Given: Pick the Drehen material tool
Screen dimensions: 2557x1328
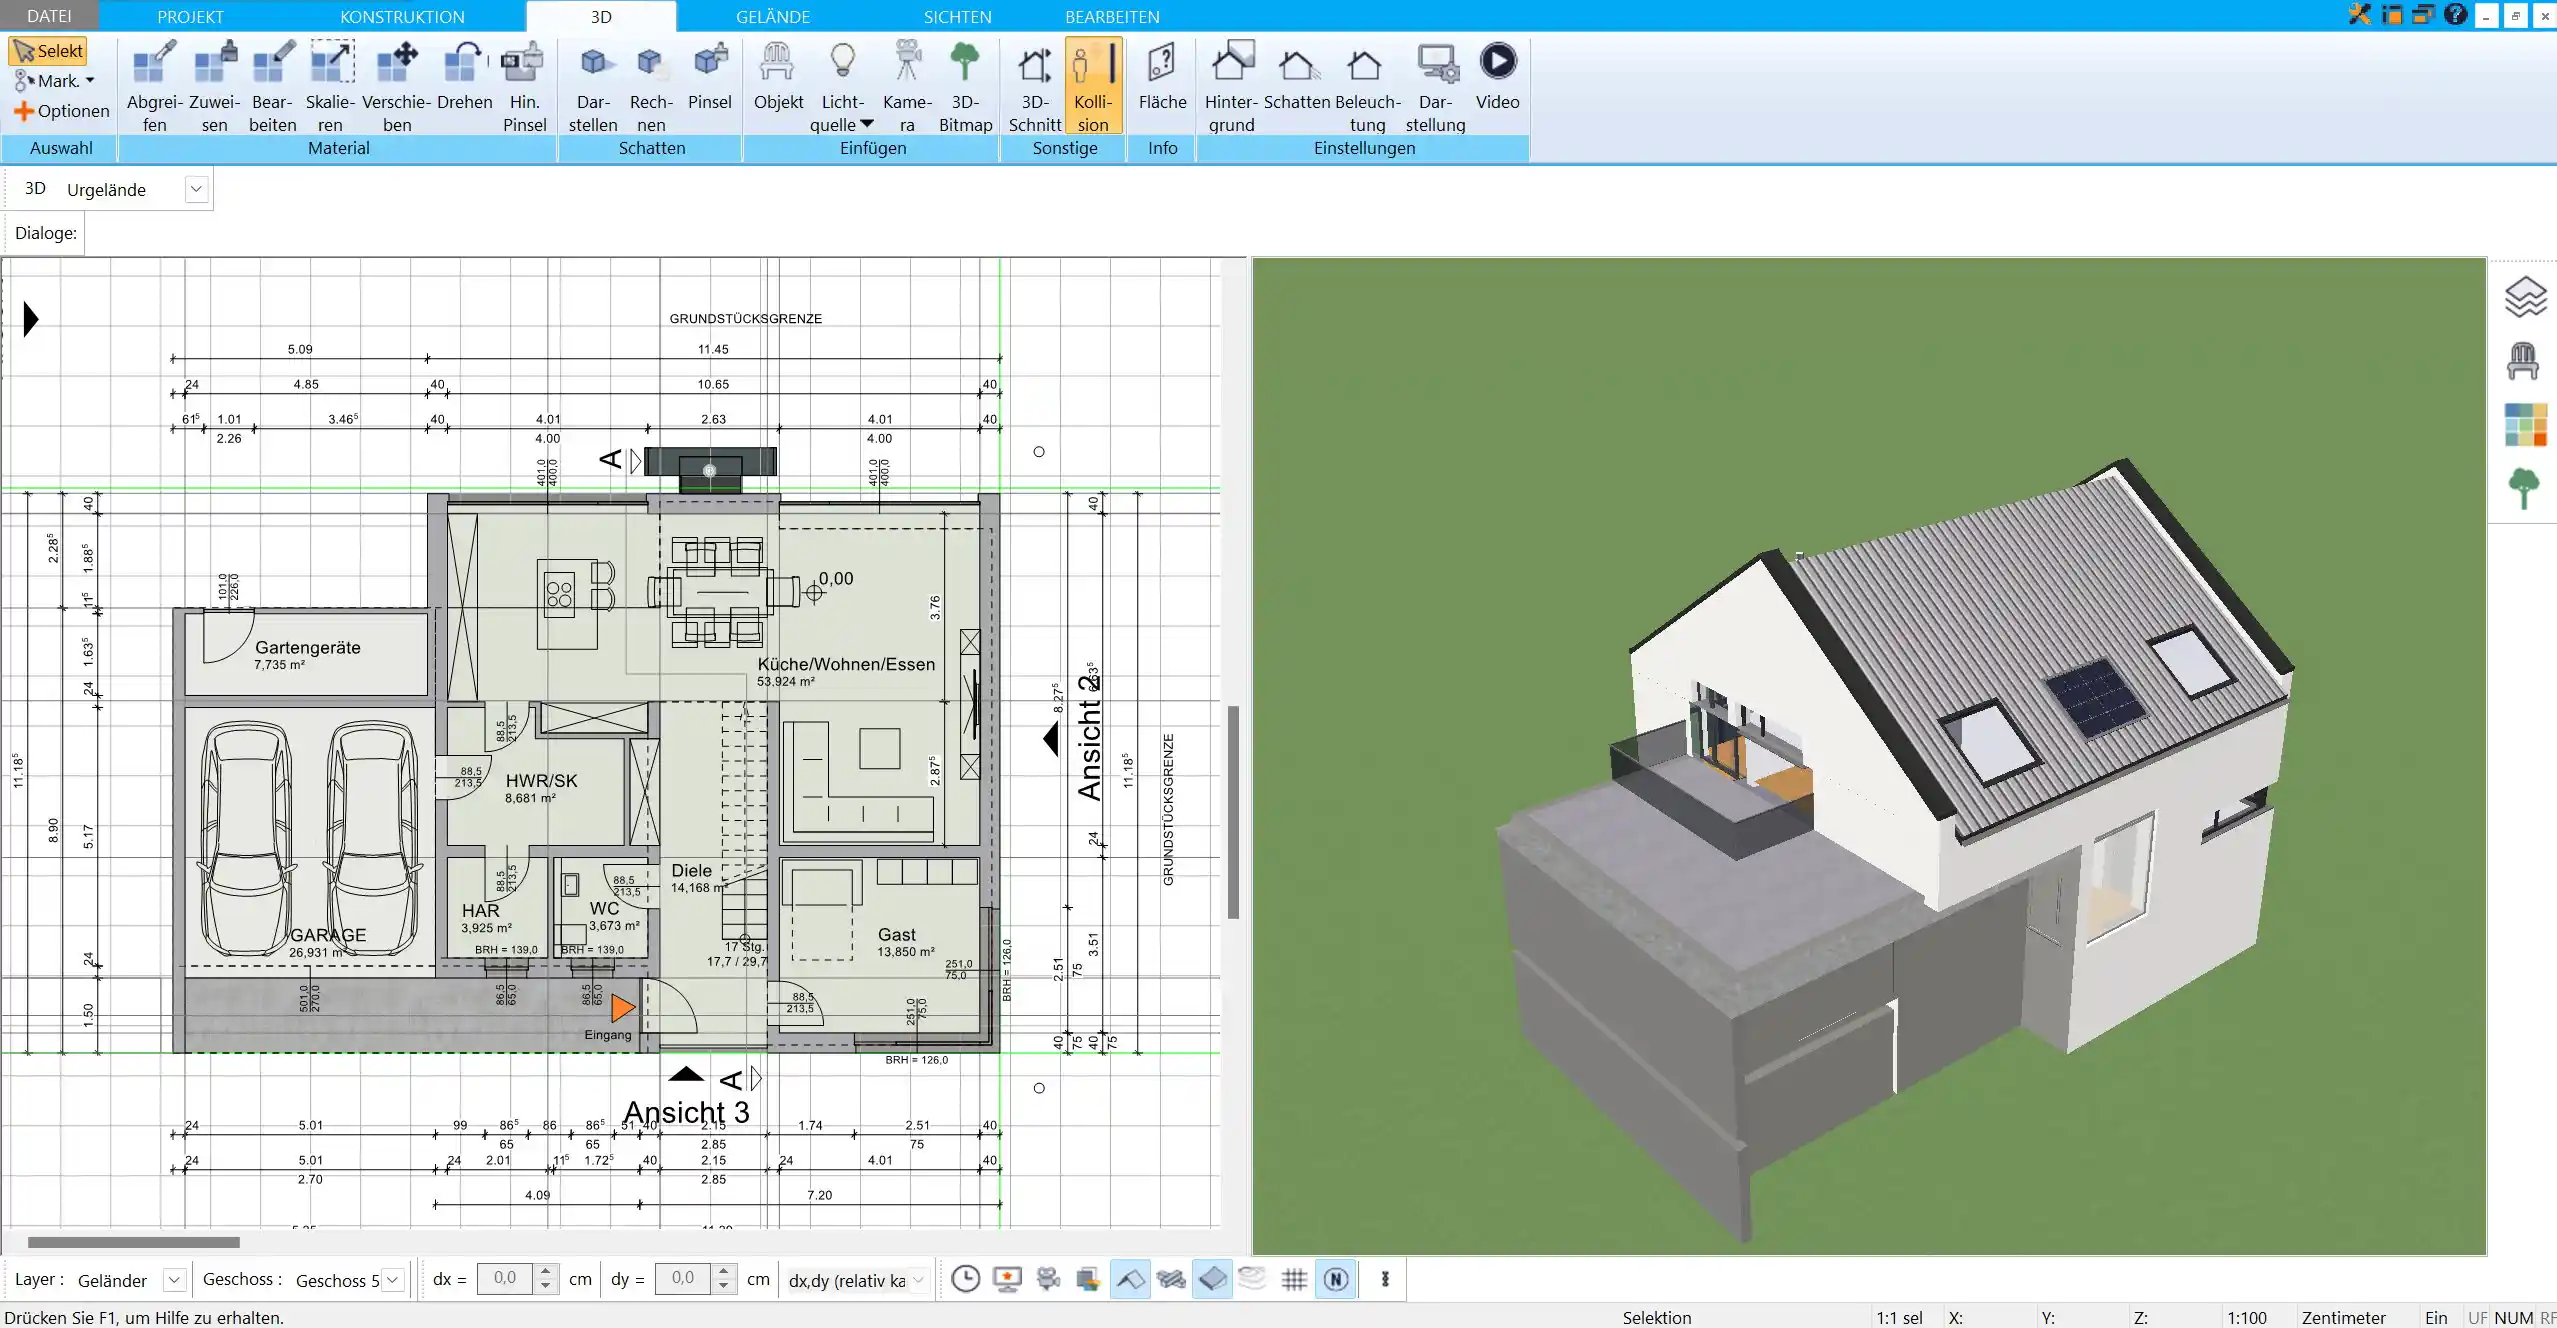Looking at the screenshot, I should point(464,76).
